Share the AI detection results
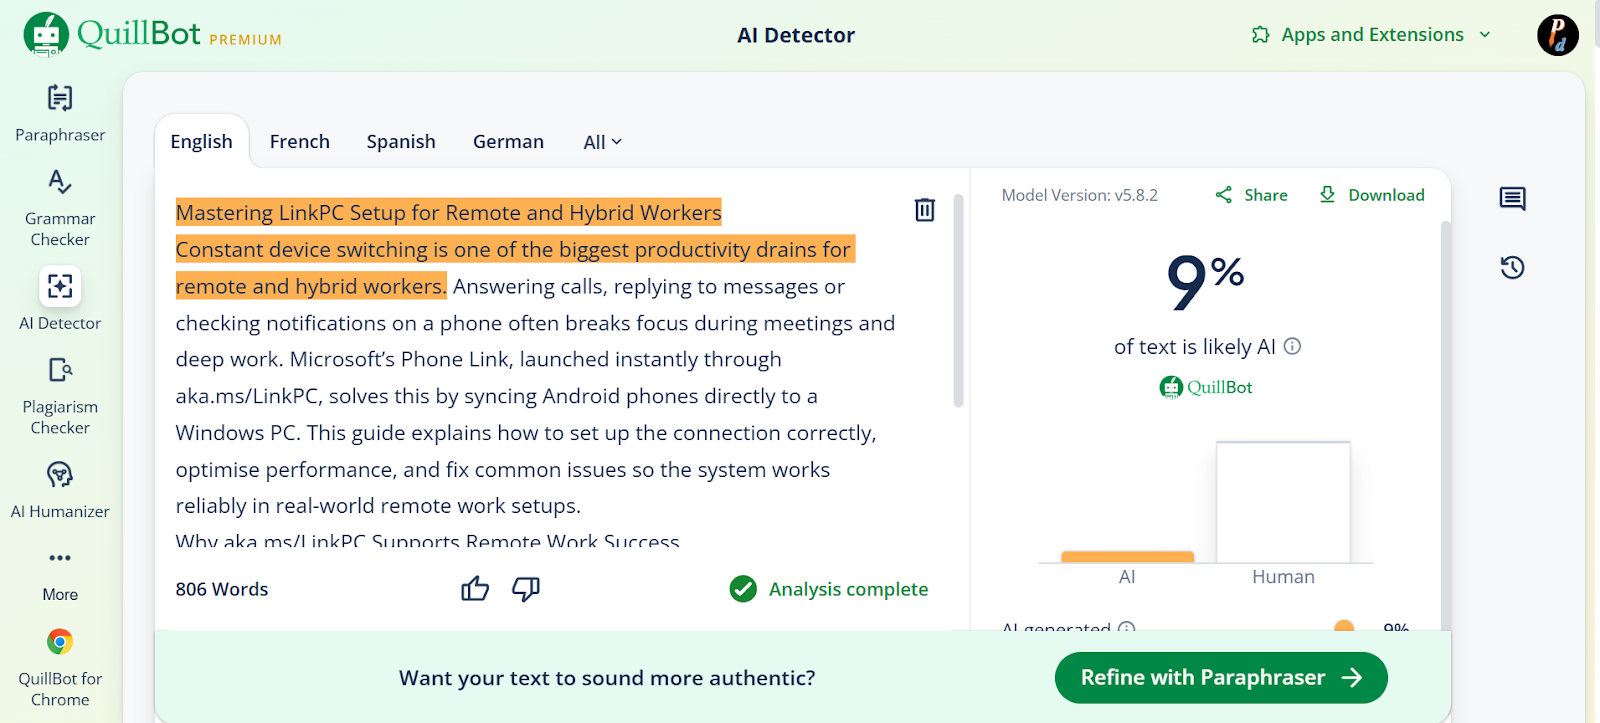Viewport: 1600px width, 723px height. (x=1251, y=195)
